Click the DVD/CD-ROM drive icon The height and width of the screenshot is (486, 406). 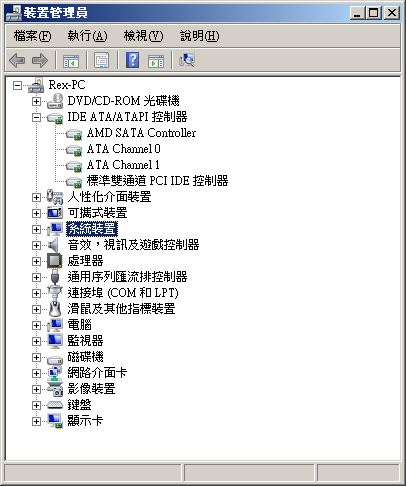click(55, 101)
